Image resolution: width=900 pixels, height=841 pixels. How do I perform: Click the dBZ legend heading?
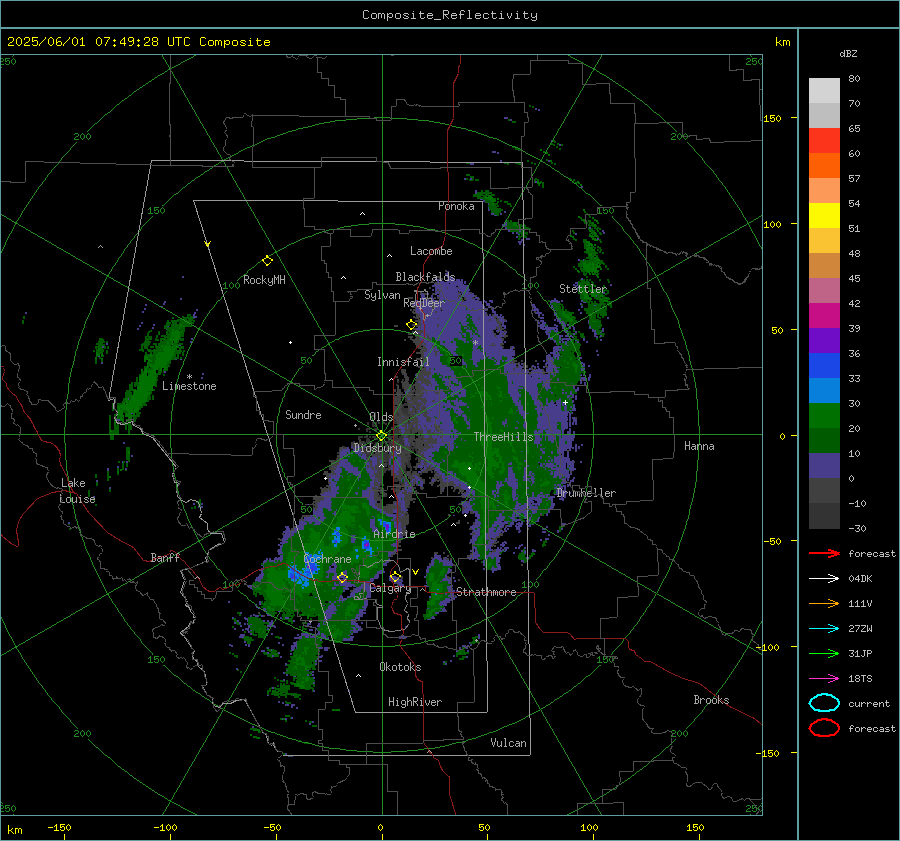[x=848, y=54]
